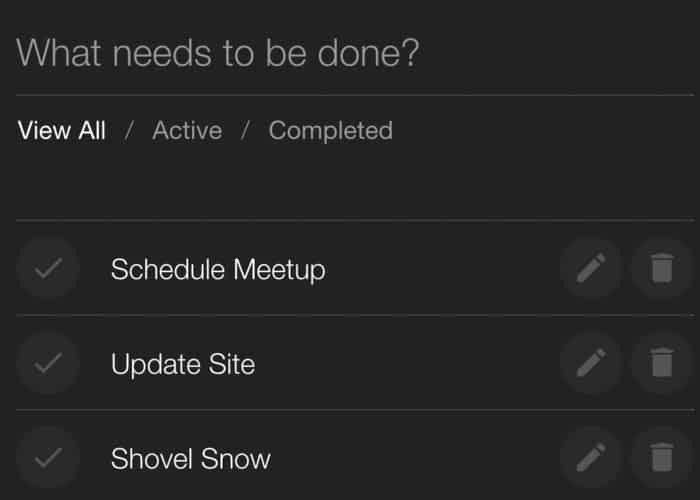700x500 pixels.
Task: Open pencil editor for Update Site
Action: point(592,363)
